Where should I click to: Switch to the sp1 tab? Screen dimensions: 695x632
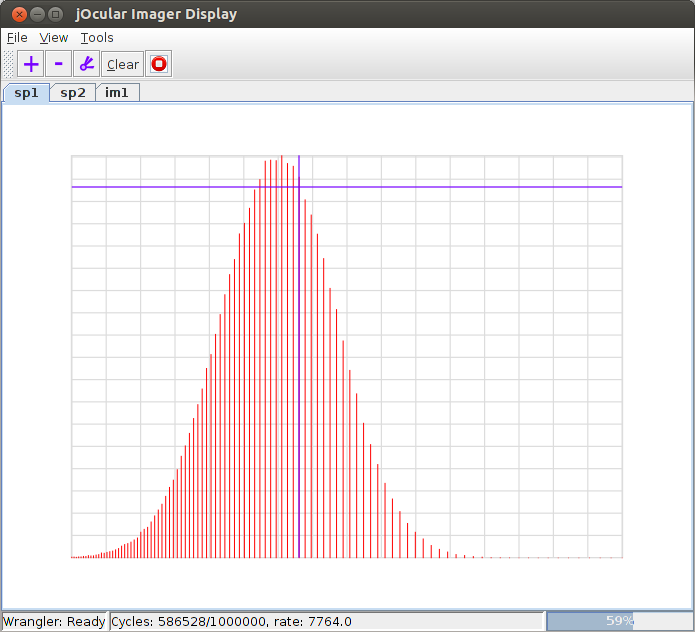click(26, 93)
